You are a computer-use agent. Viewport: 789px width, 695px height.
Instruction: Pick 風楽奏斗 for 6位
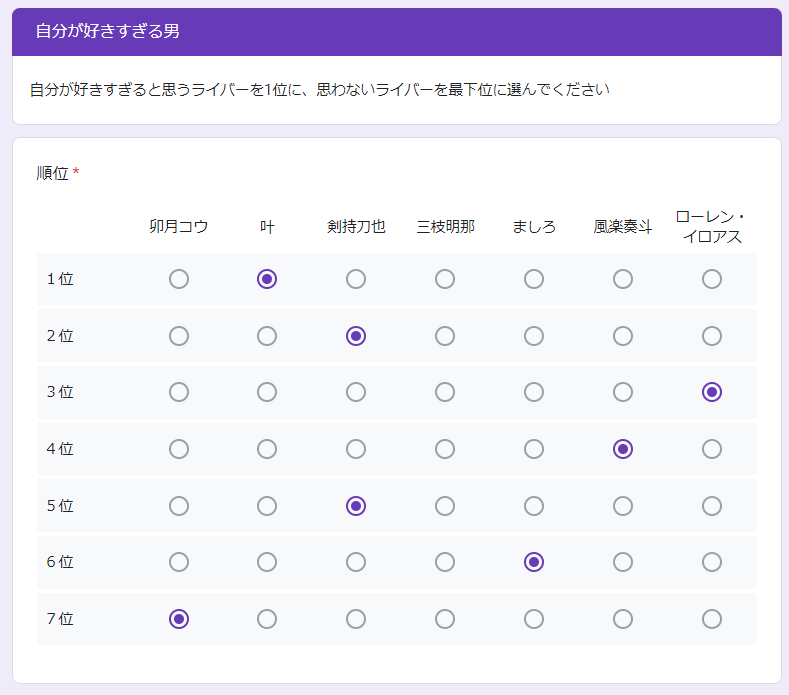[623, 562]
